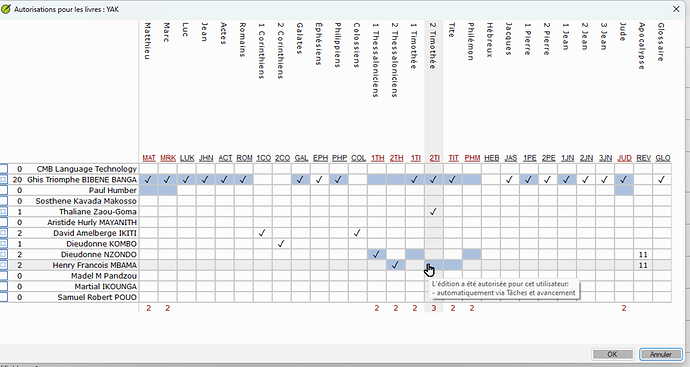Click the EPH book code link
Screen dimensions: 690x367
click(x=320, y=158)
